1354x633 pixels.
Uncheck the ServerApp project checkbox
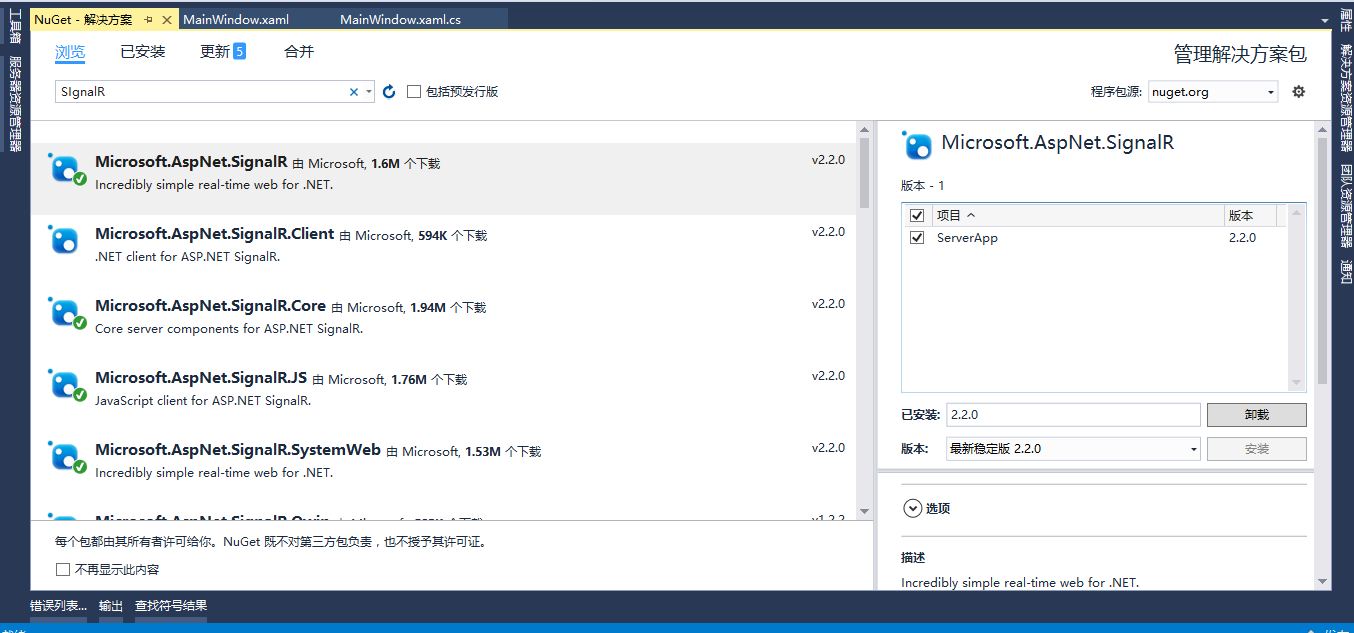[x=917, y=238]
